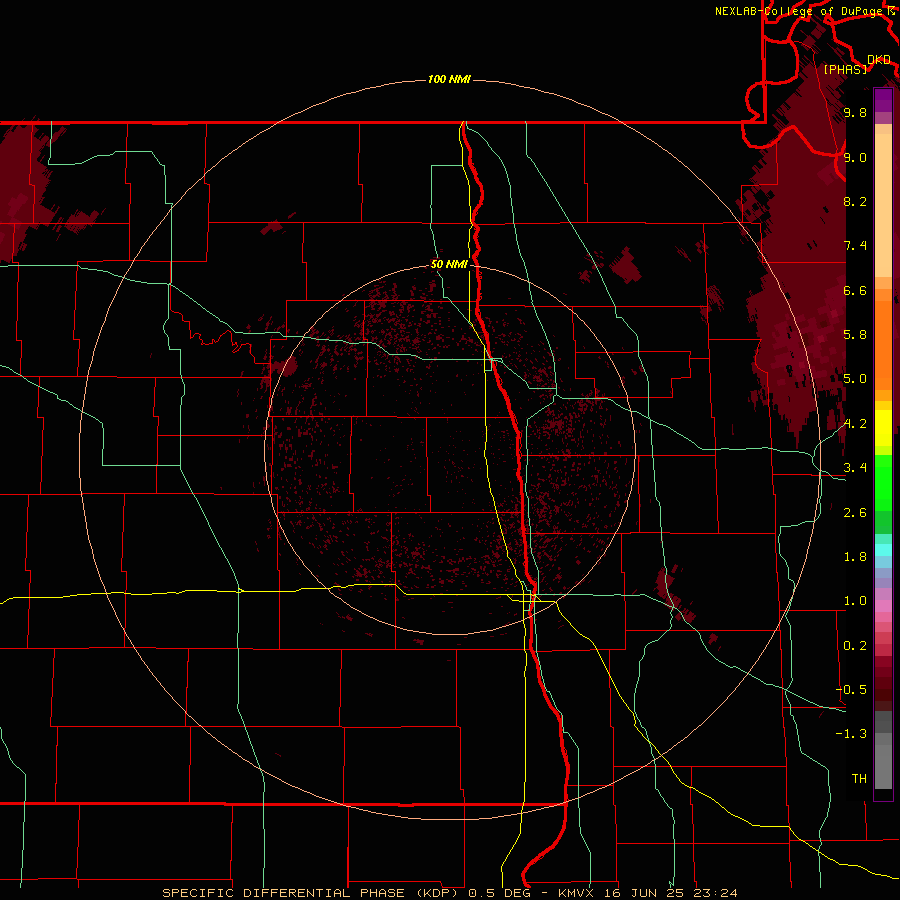The width and height of the screenshot is (900, 900).
Task: Click the 3.4 legend value
Action: click(855, 468)
